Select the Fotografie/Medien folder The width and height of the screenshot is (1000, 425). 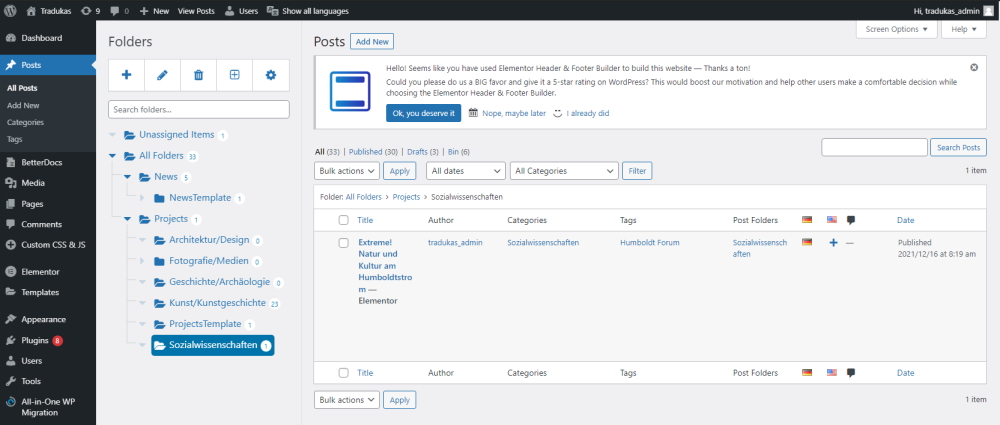(209, 261)
